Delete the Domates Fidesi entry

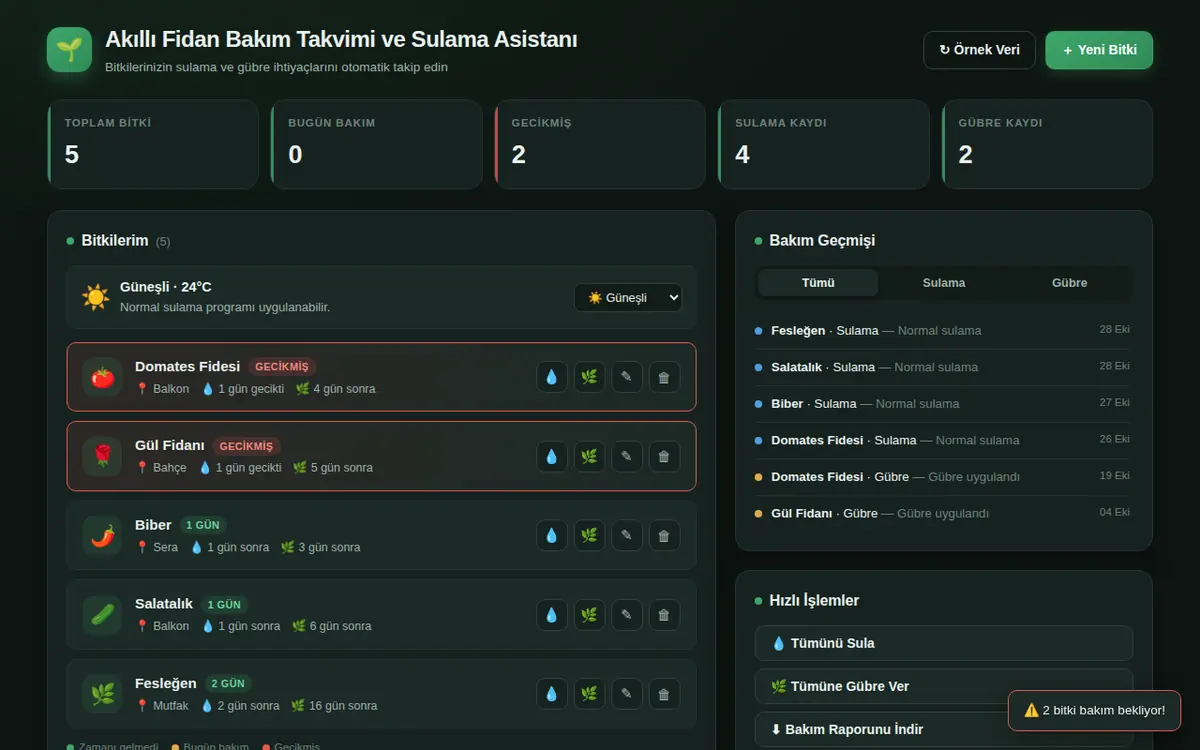coord(664,377)
